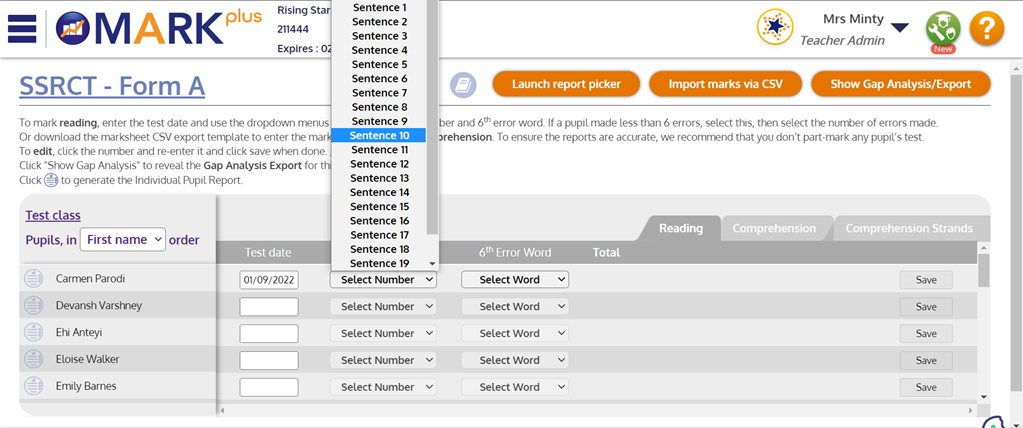Click the test date field for Emily Barnes
The height and width of the screenshot is (428, 1023).
[269, 387]
